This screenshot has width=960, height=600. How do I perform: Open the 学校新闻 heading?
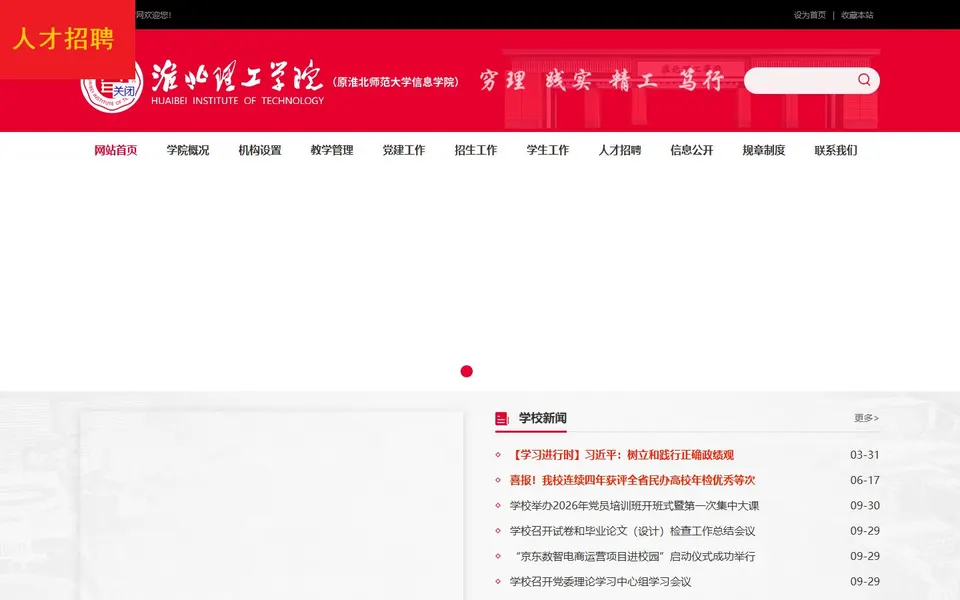coord(542,418)
